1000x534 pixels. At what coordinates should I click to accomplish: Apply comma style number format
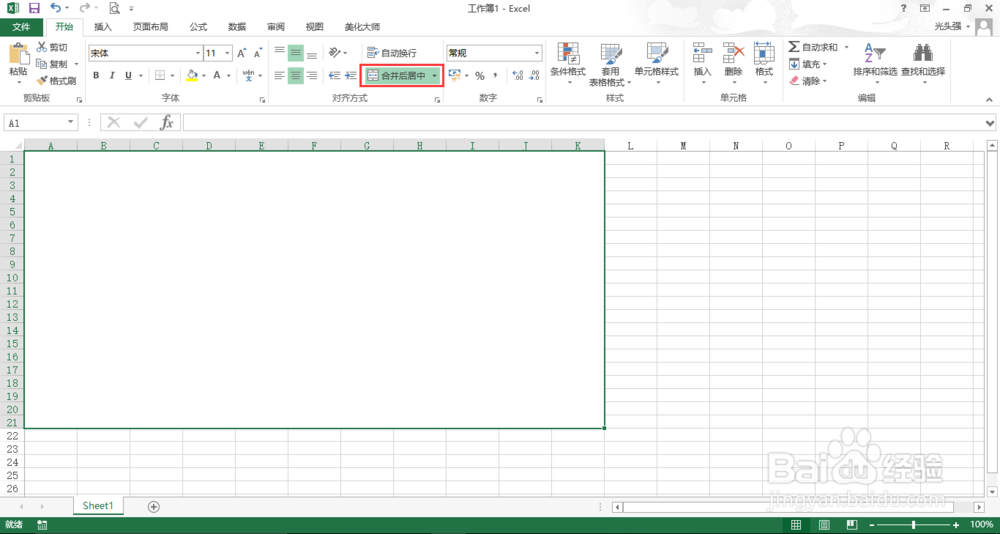[495, 75]
